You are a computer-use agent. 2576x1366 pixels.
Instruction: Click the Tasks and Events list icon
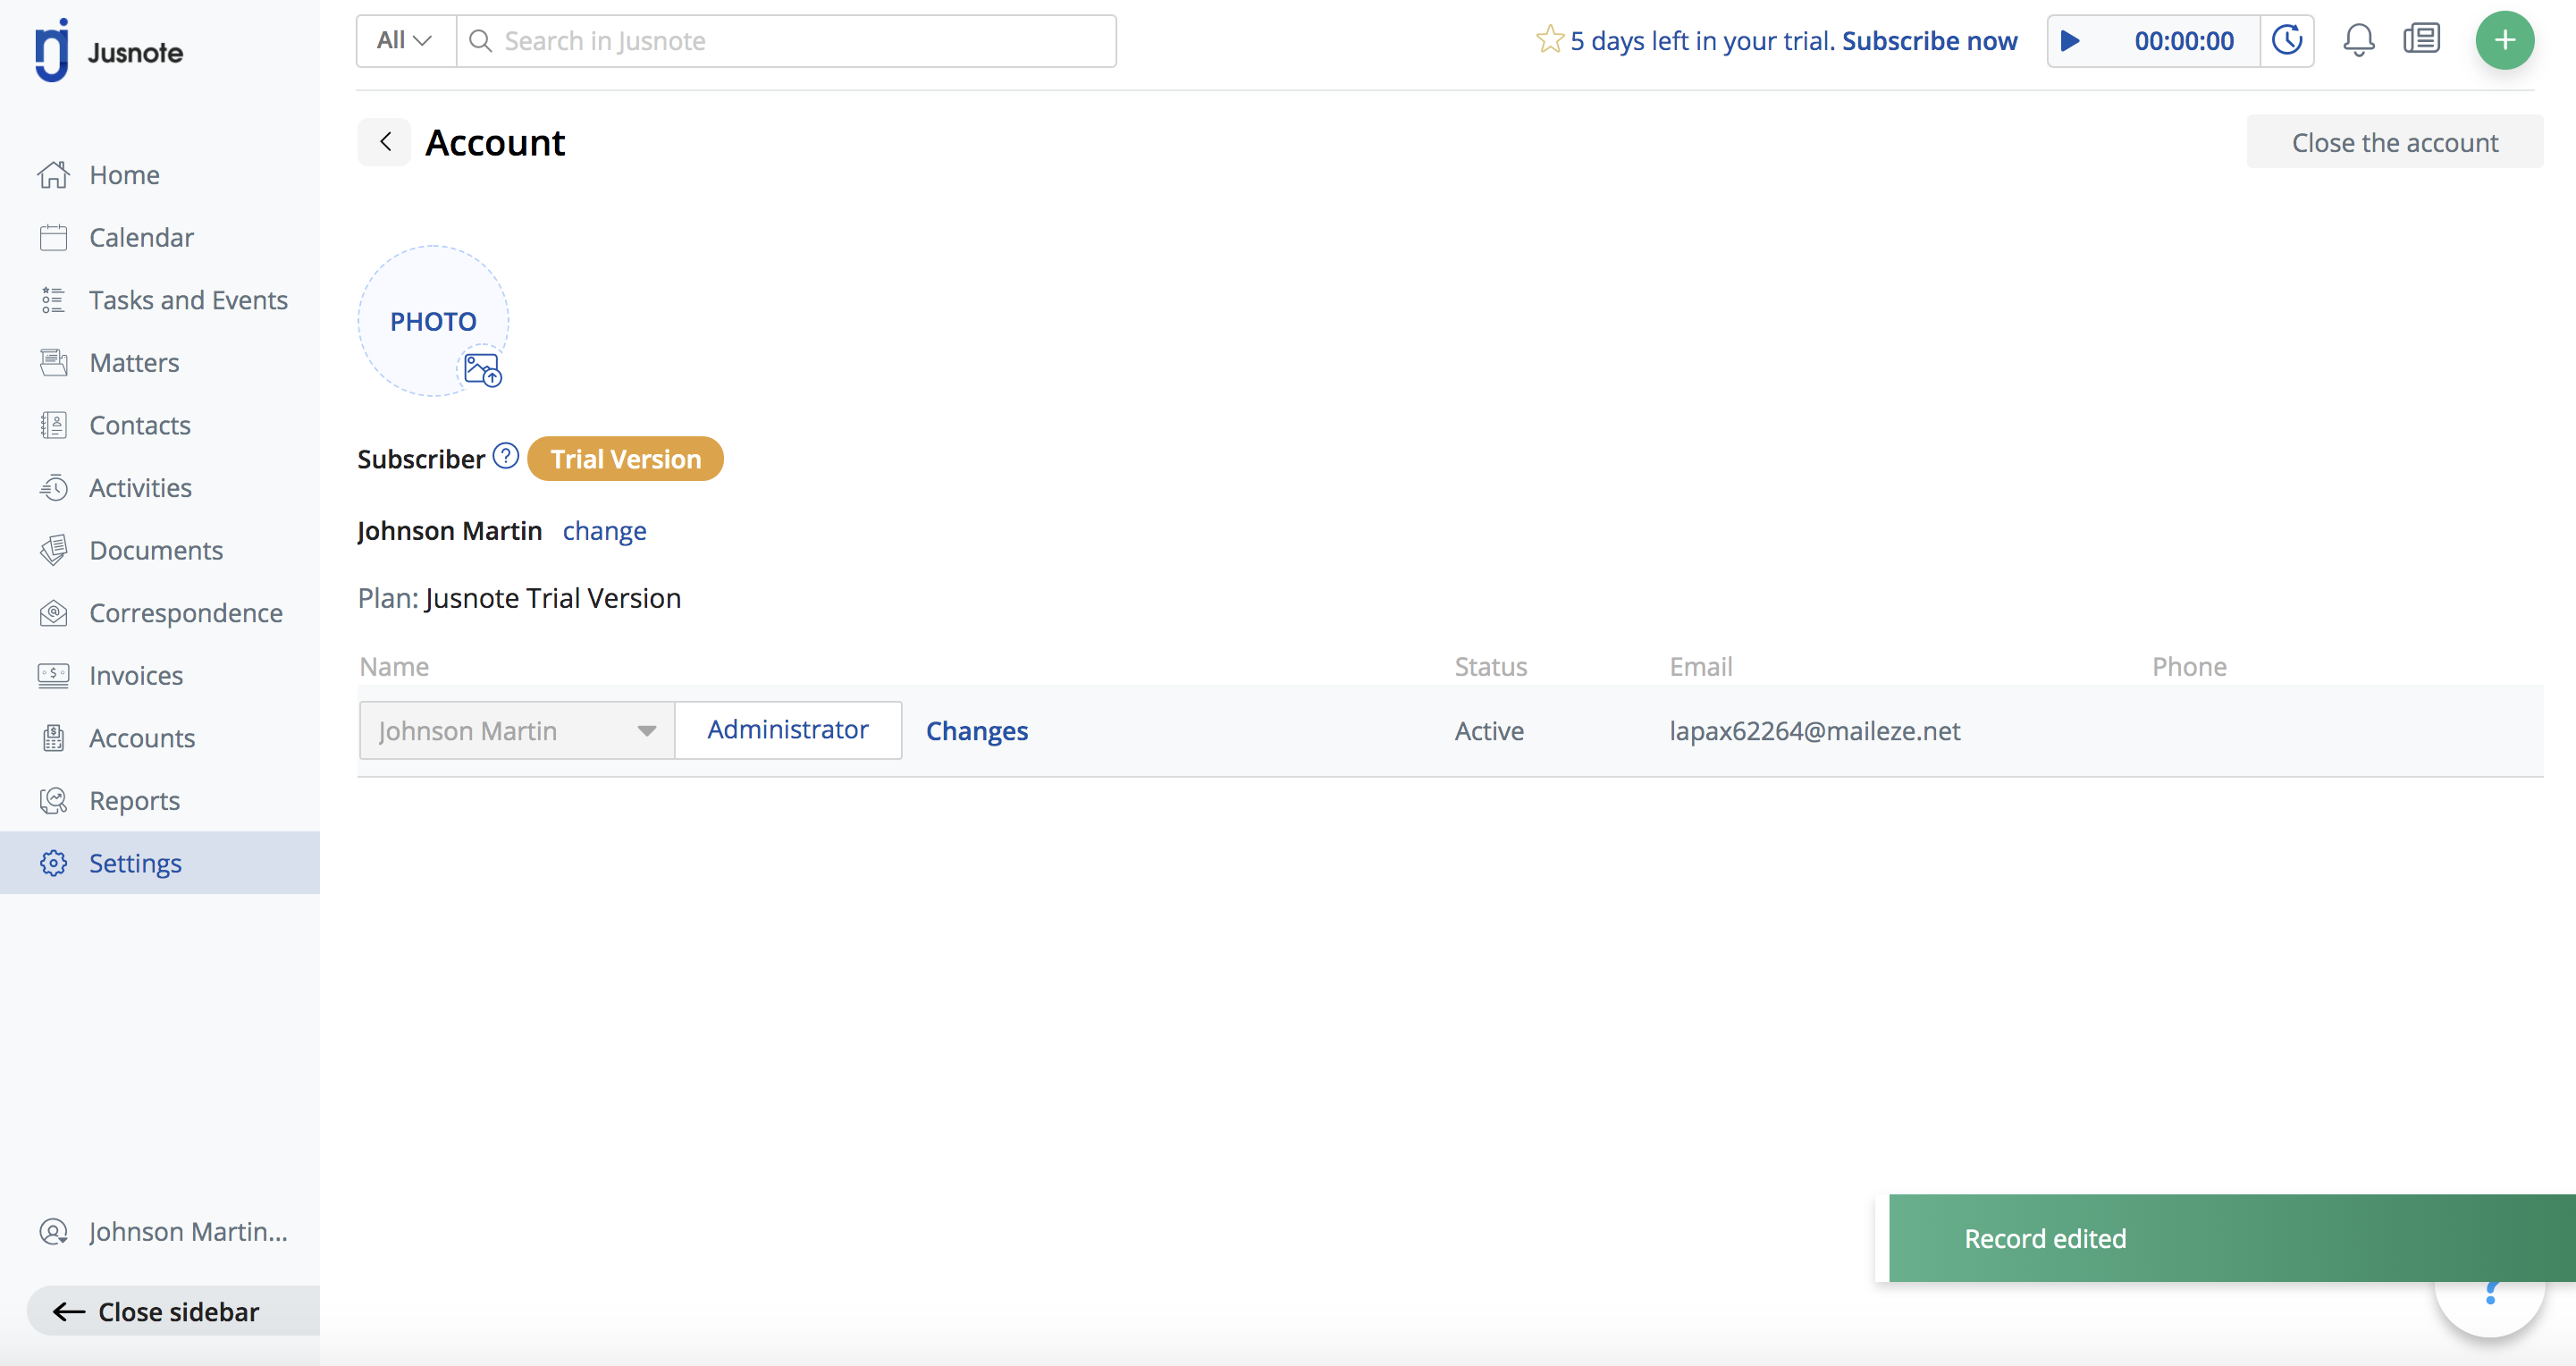pos(54,300)
